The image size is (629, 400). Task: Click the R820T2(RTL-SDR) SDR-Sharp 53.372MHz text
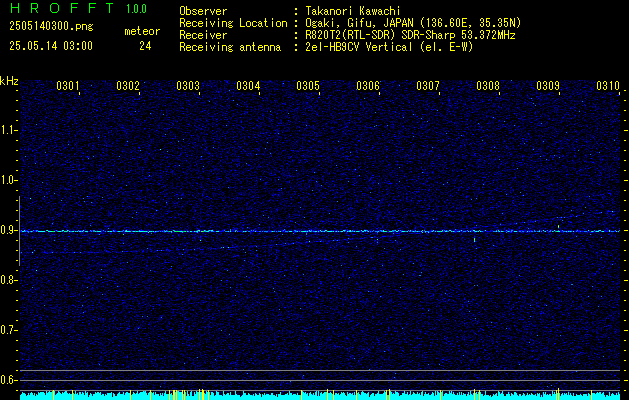point(411,35)
